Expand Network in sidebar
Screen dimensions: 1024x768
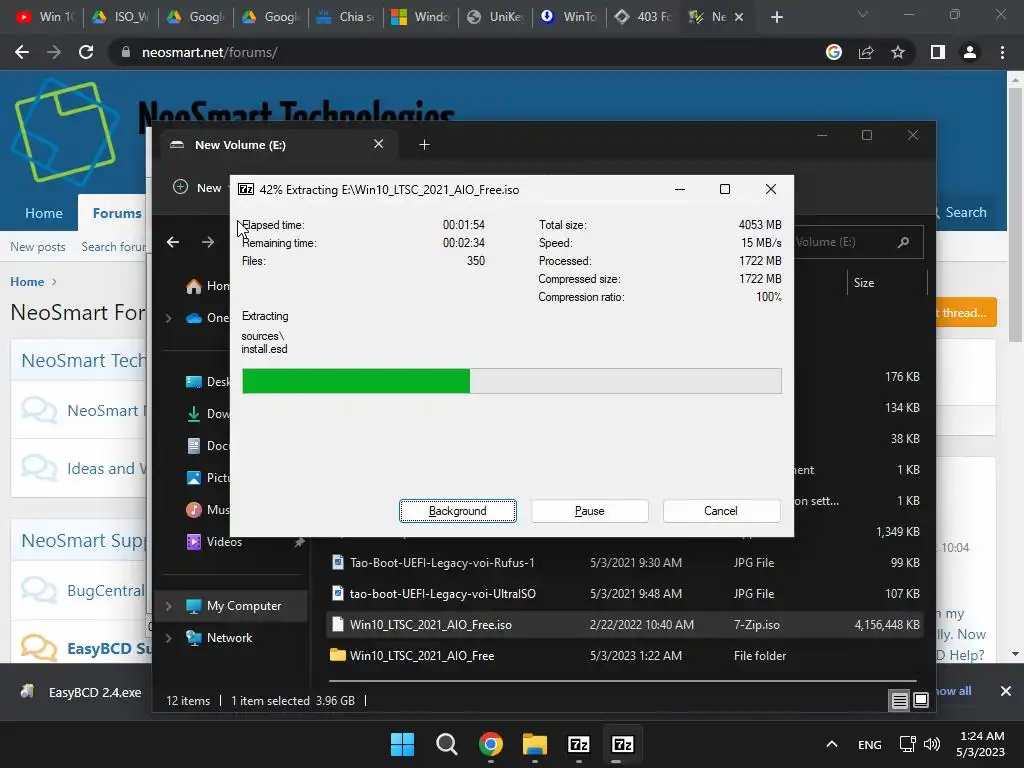(168, 638)
